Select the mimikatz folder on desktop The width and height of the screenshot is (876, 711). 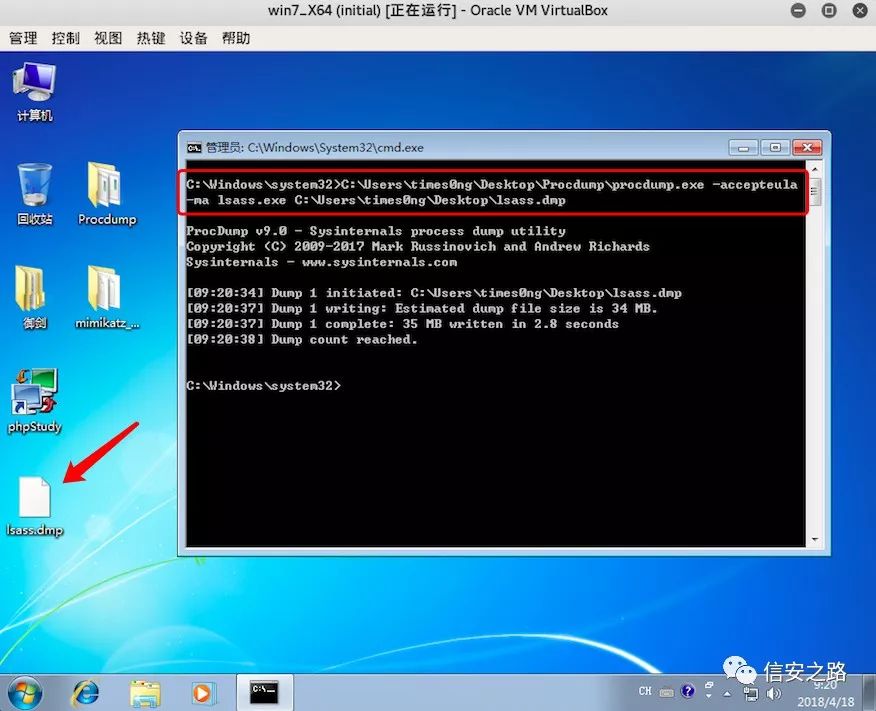[x=106, y=297]
